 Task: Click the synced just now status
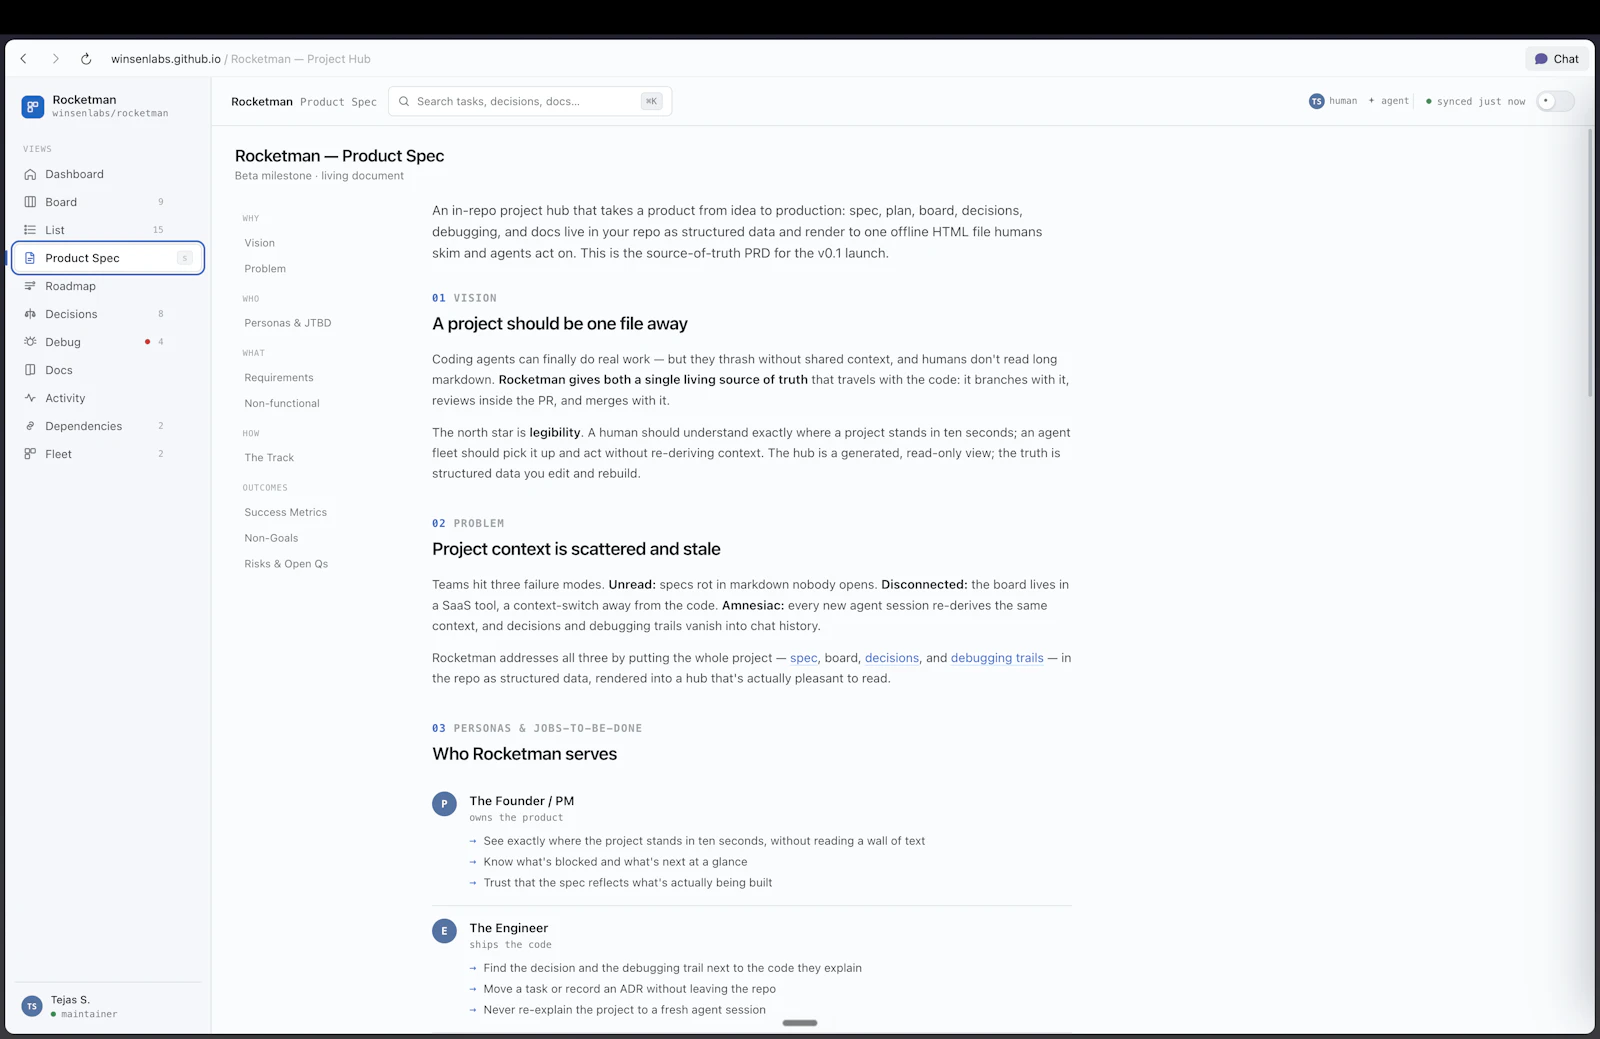coord(1476,101)
